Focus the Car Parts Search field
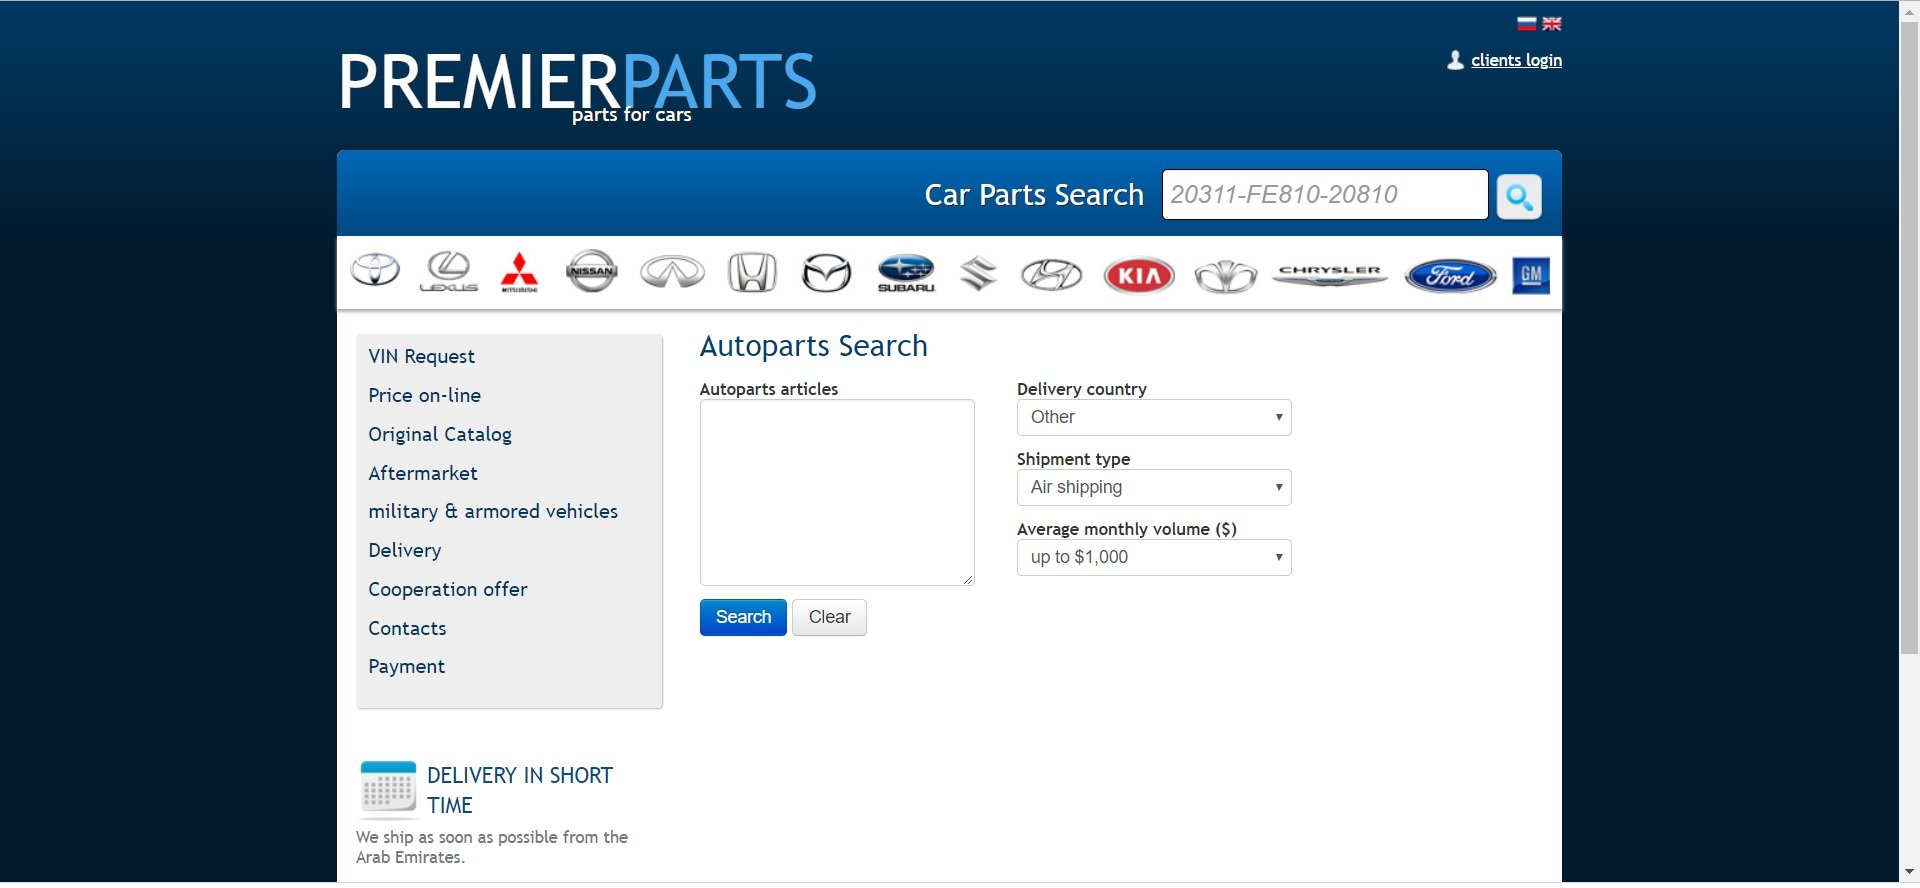This screenshot has width=1920, height=888. point(1325,194)
